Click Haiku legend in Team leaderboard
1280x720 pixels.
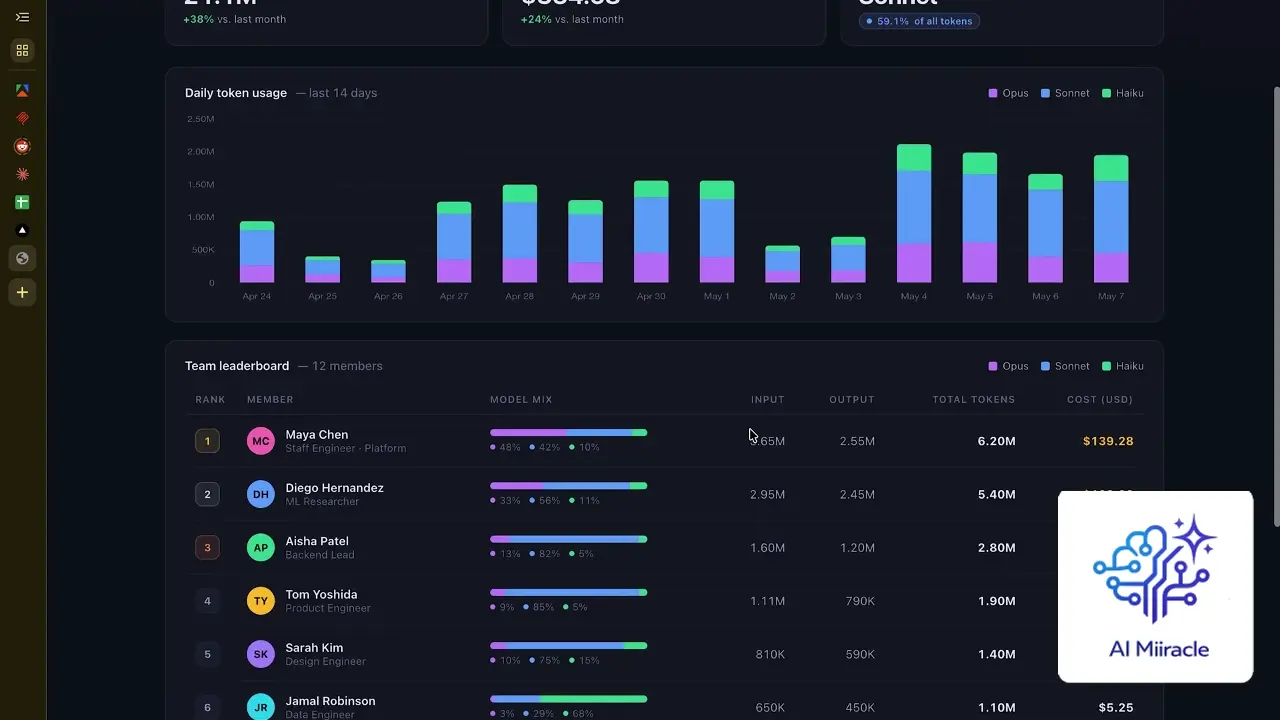pyautogui.click(x=1123, y=366)
